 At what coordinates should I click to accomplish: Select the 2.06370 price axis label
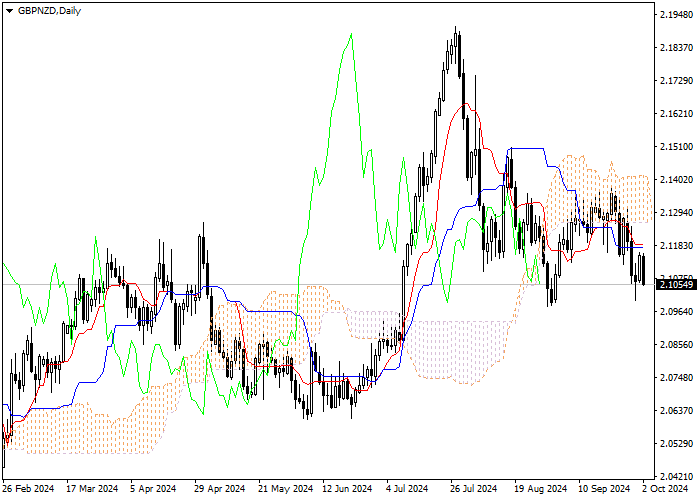pyautogui.click(x=676, y=410)
